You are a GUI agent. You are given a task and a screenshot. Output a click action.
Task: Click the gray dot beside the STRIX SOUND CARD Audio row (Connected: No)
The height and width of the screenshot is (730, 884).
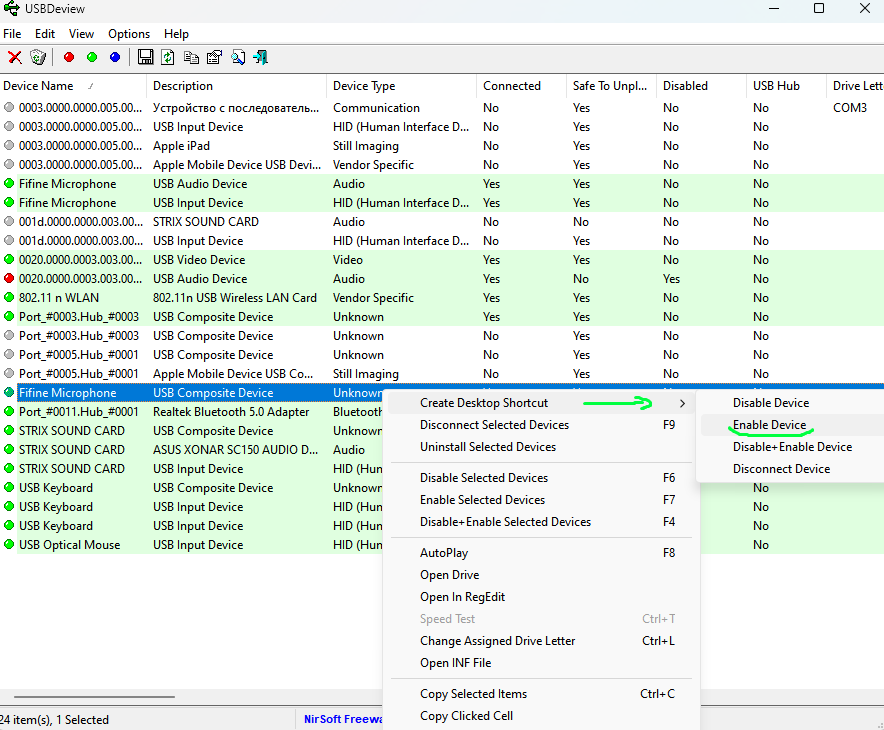click(x=9, y=221)
